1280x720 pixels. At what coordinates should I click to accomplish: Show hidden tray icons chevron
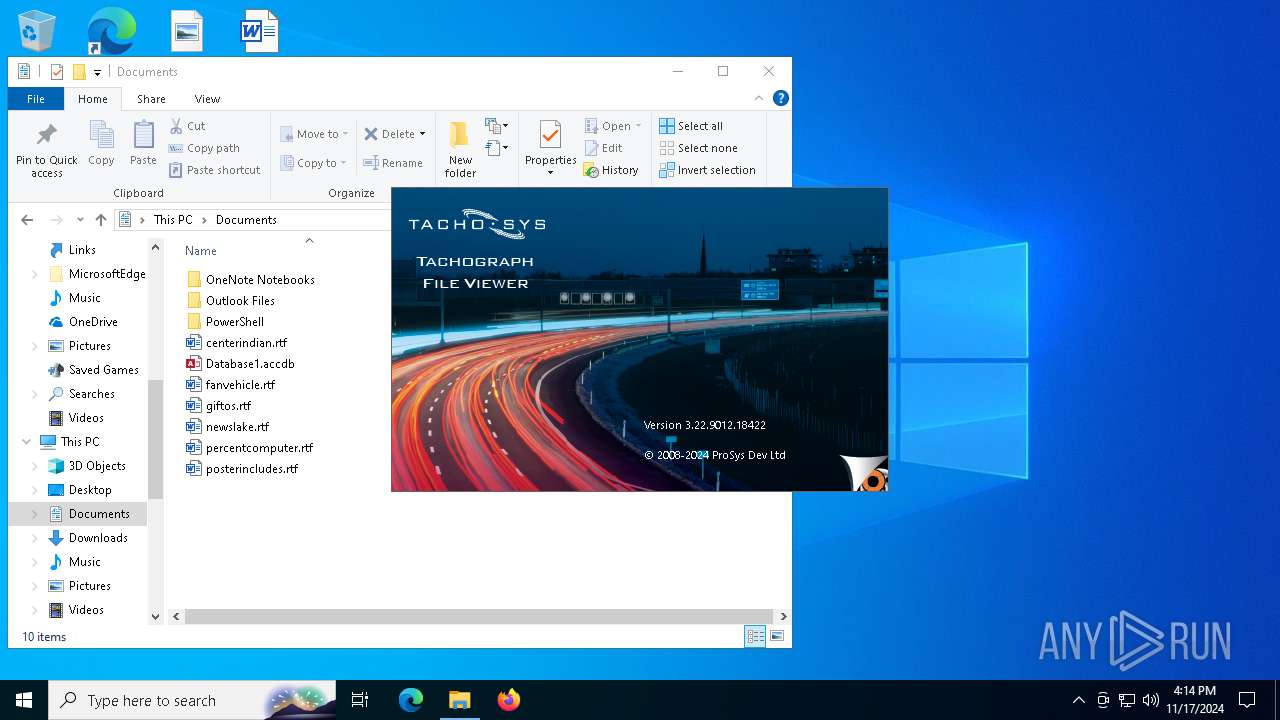1078,700
